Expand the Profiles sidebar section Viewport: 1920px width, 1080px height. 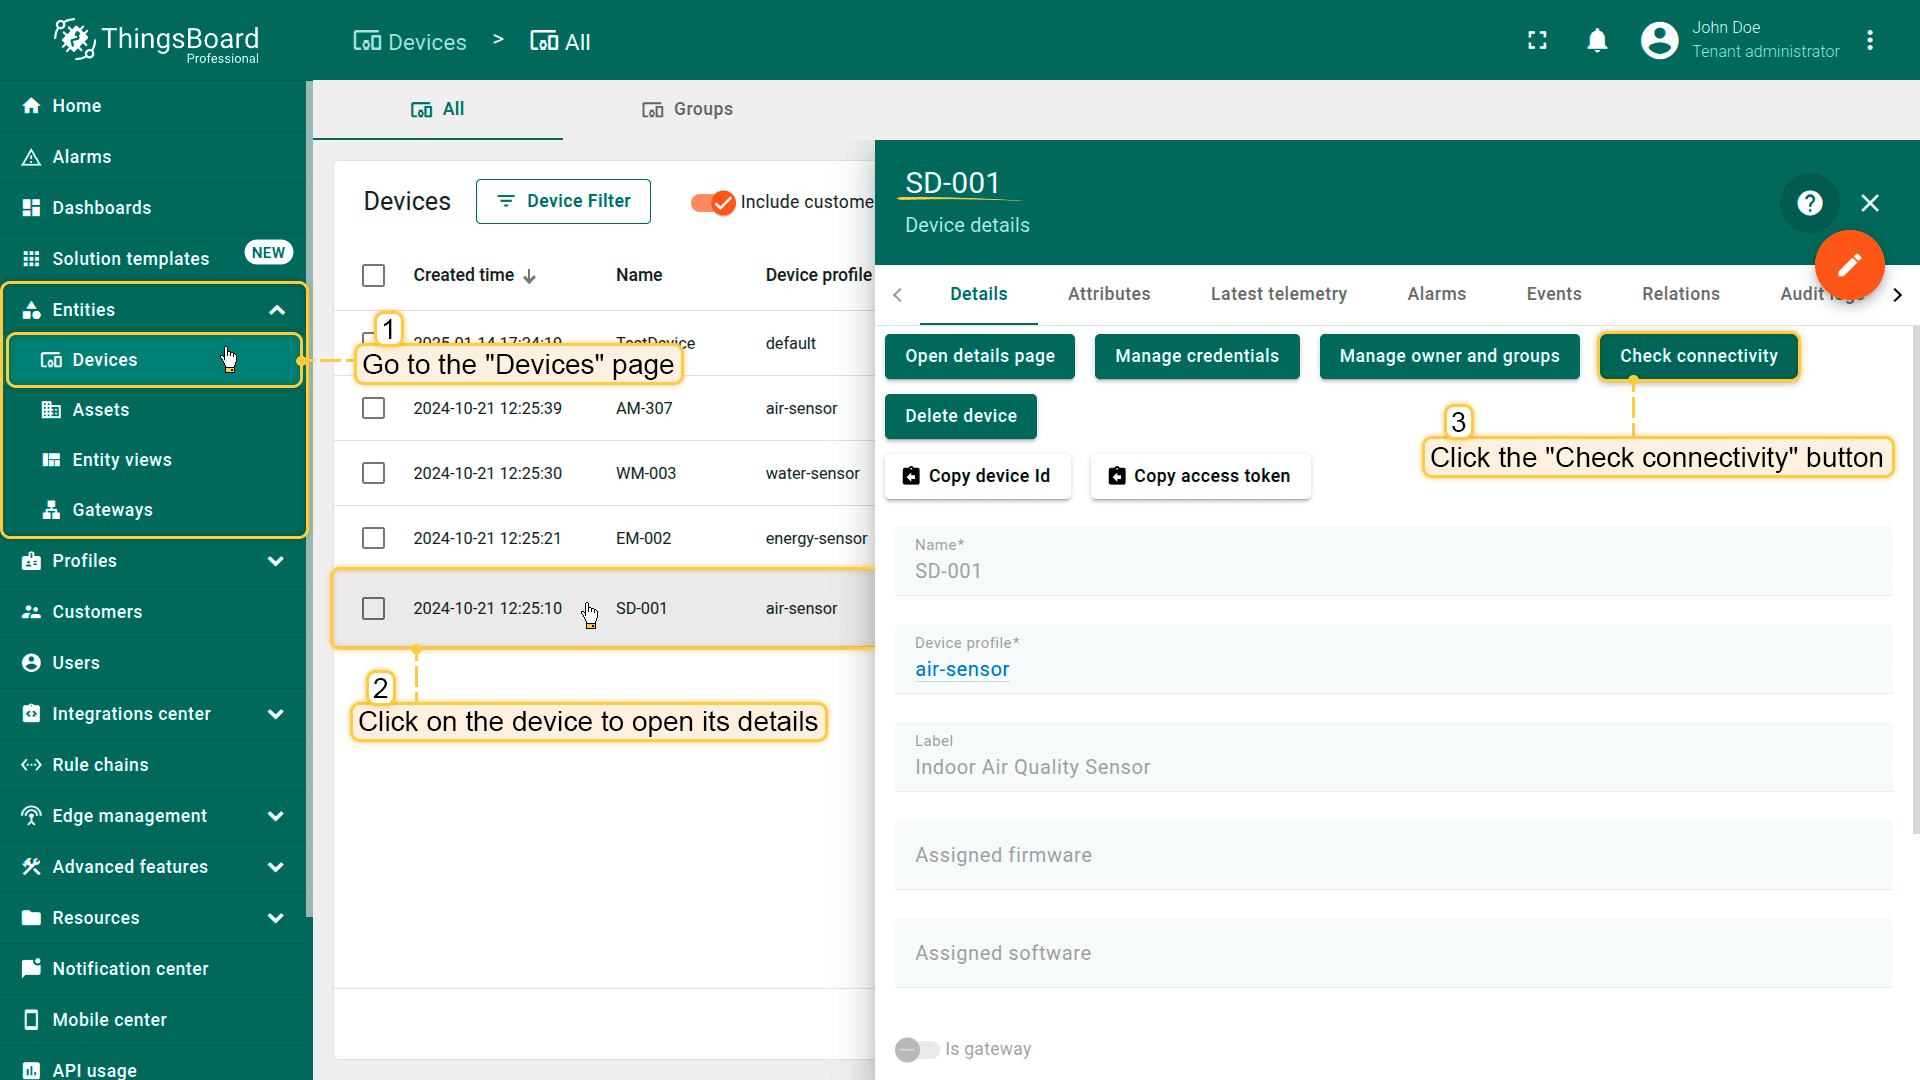tap(276, 561)
